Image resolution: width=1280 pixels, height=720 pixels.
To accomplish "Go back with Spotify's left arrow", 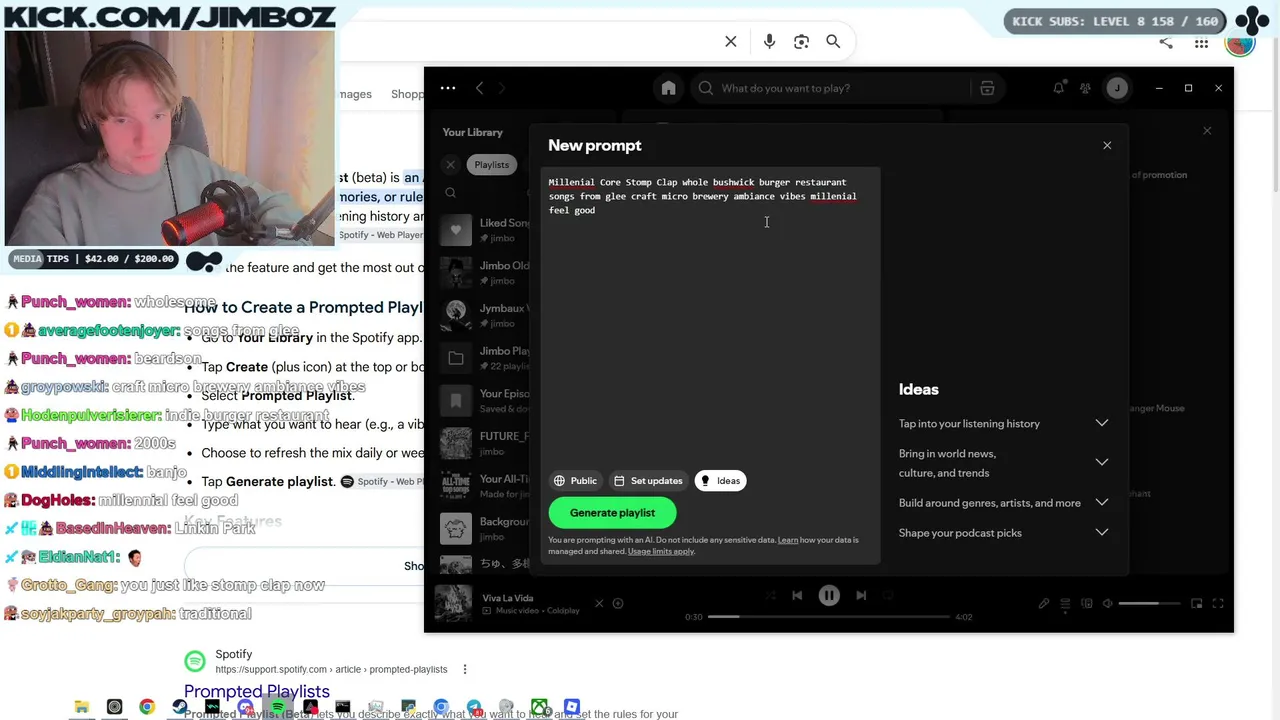I will [x=479, y=88].
